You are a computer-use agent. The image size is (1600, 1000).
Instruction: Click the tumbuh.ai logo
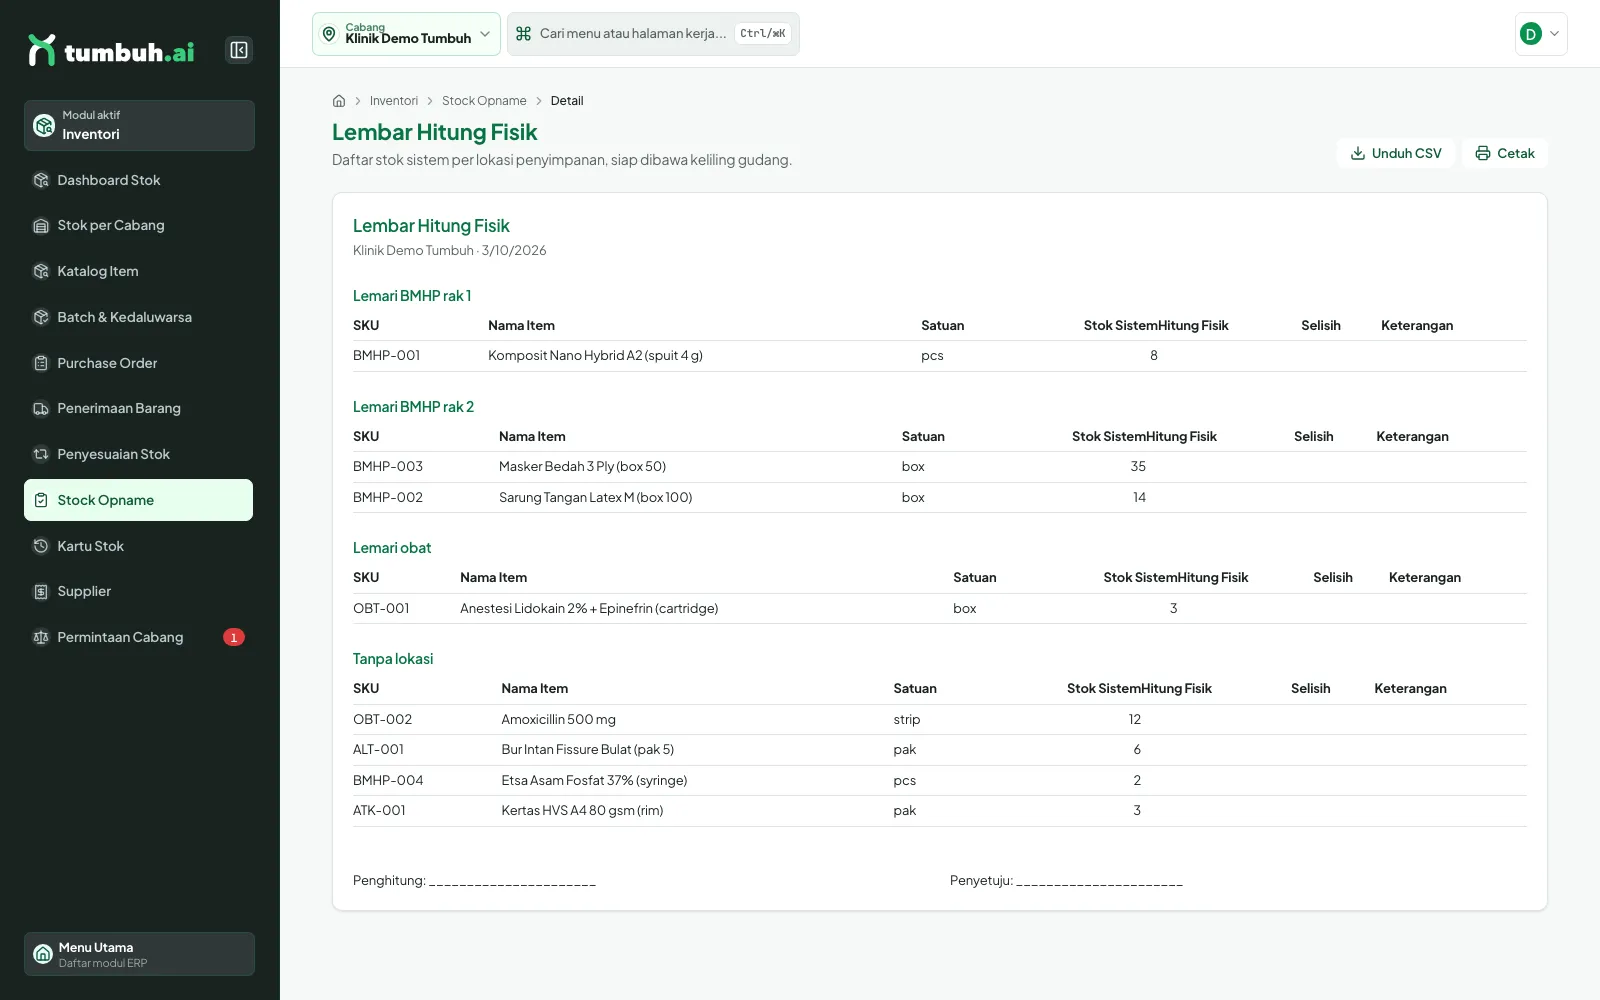pos(112,51)
